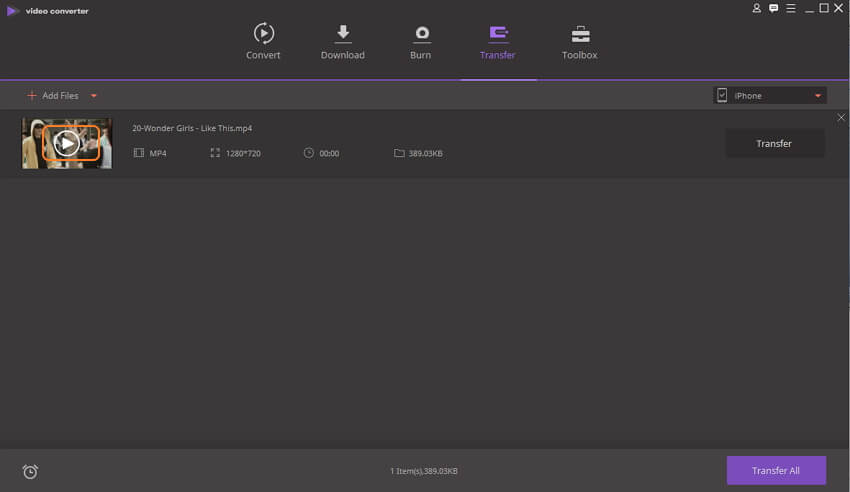
Task: Open the feedback chat bubble icon
Action: point(773,8)
